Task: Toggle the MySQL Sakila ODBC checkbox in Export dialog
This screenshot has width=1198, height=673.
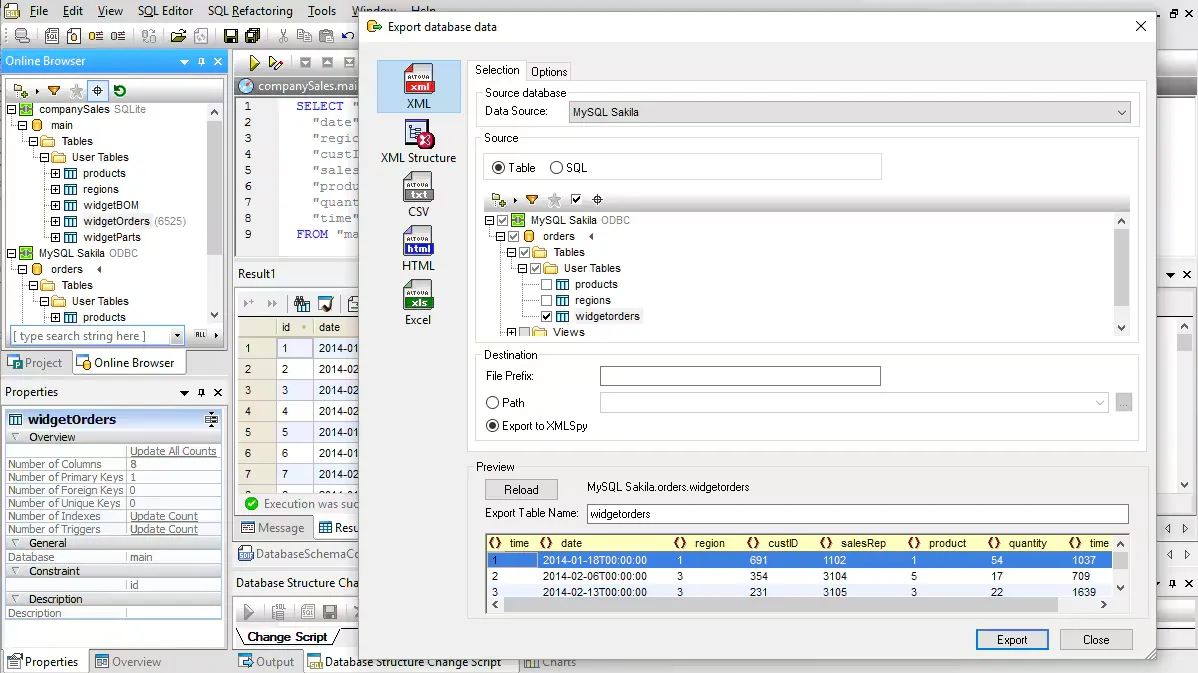Action: 503,220
